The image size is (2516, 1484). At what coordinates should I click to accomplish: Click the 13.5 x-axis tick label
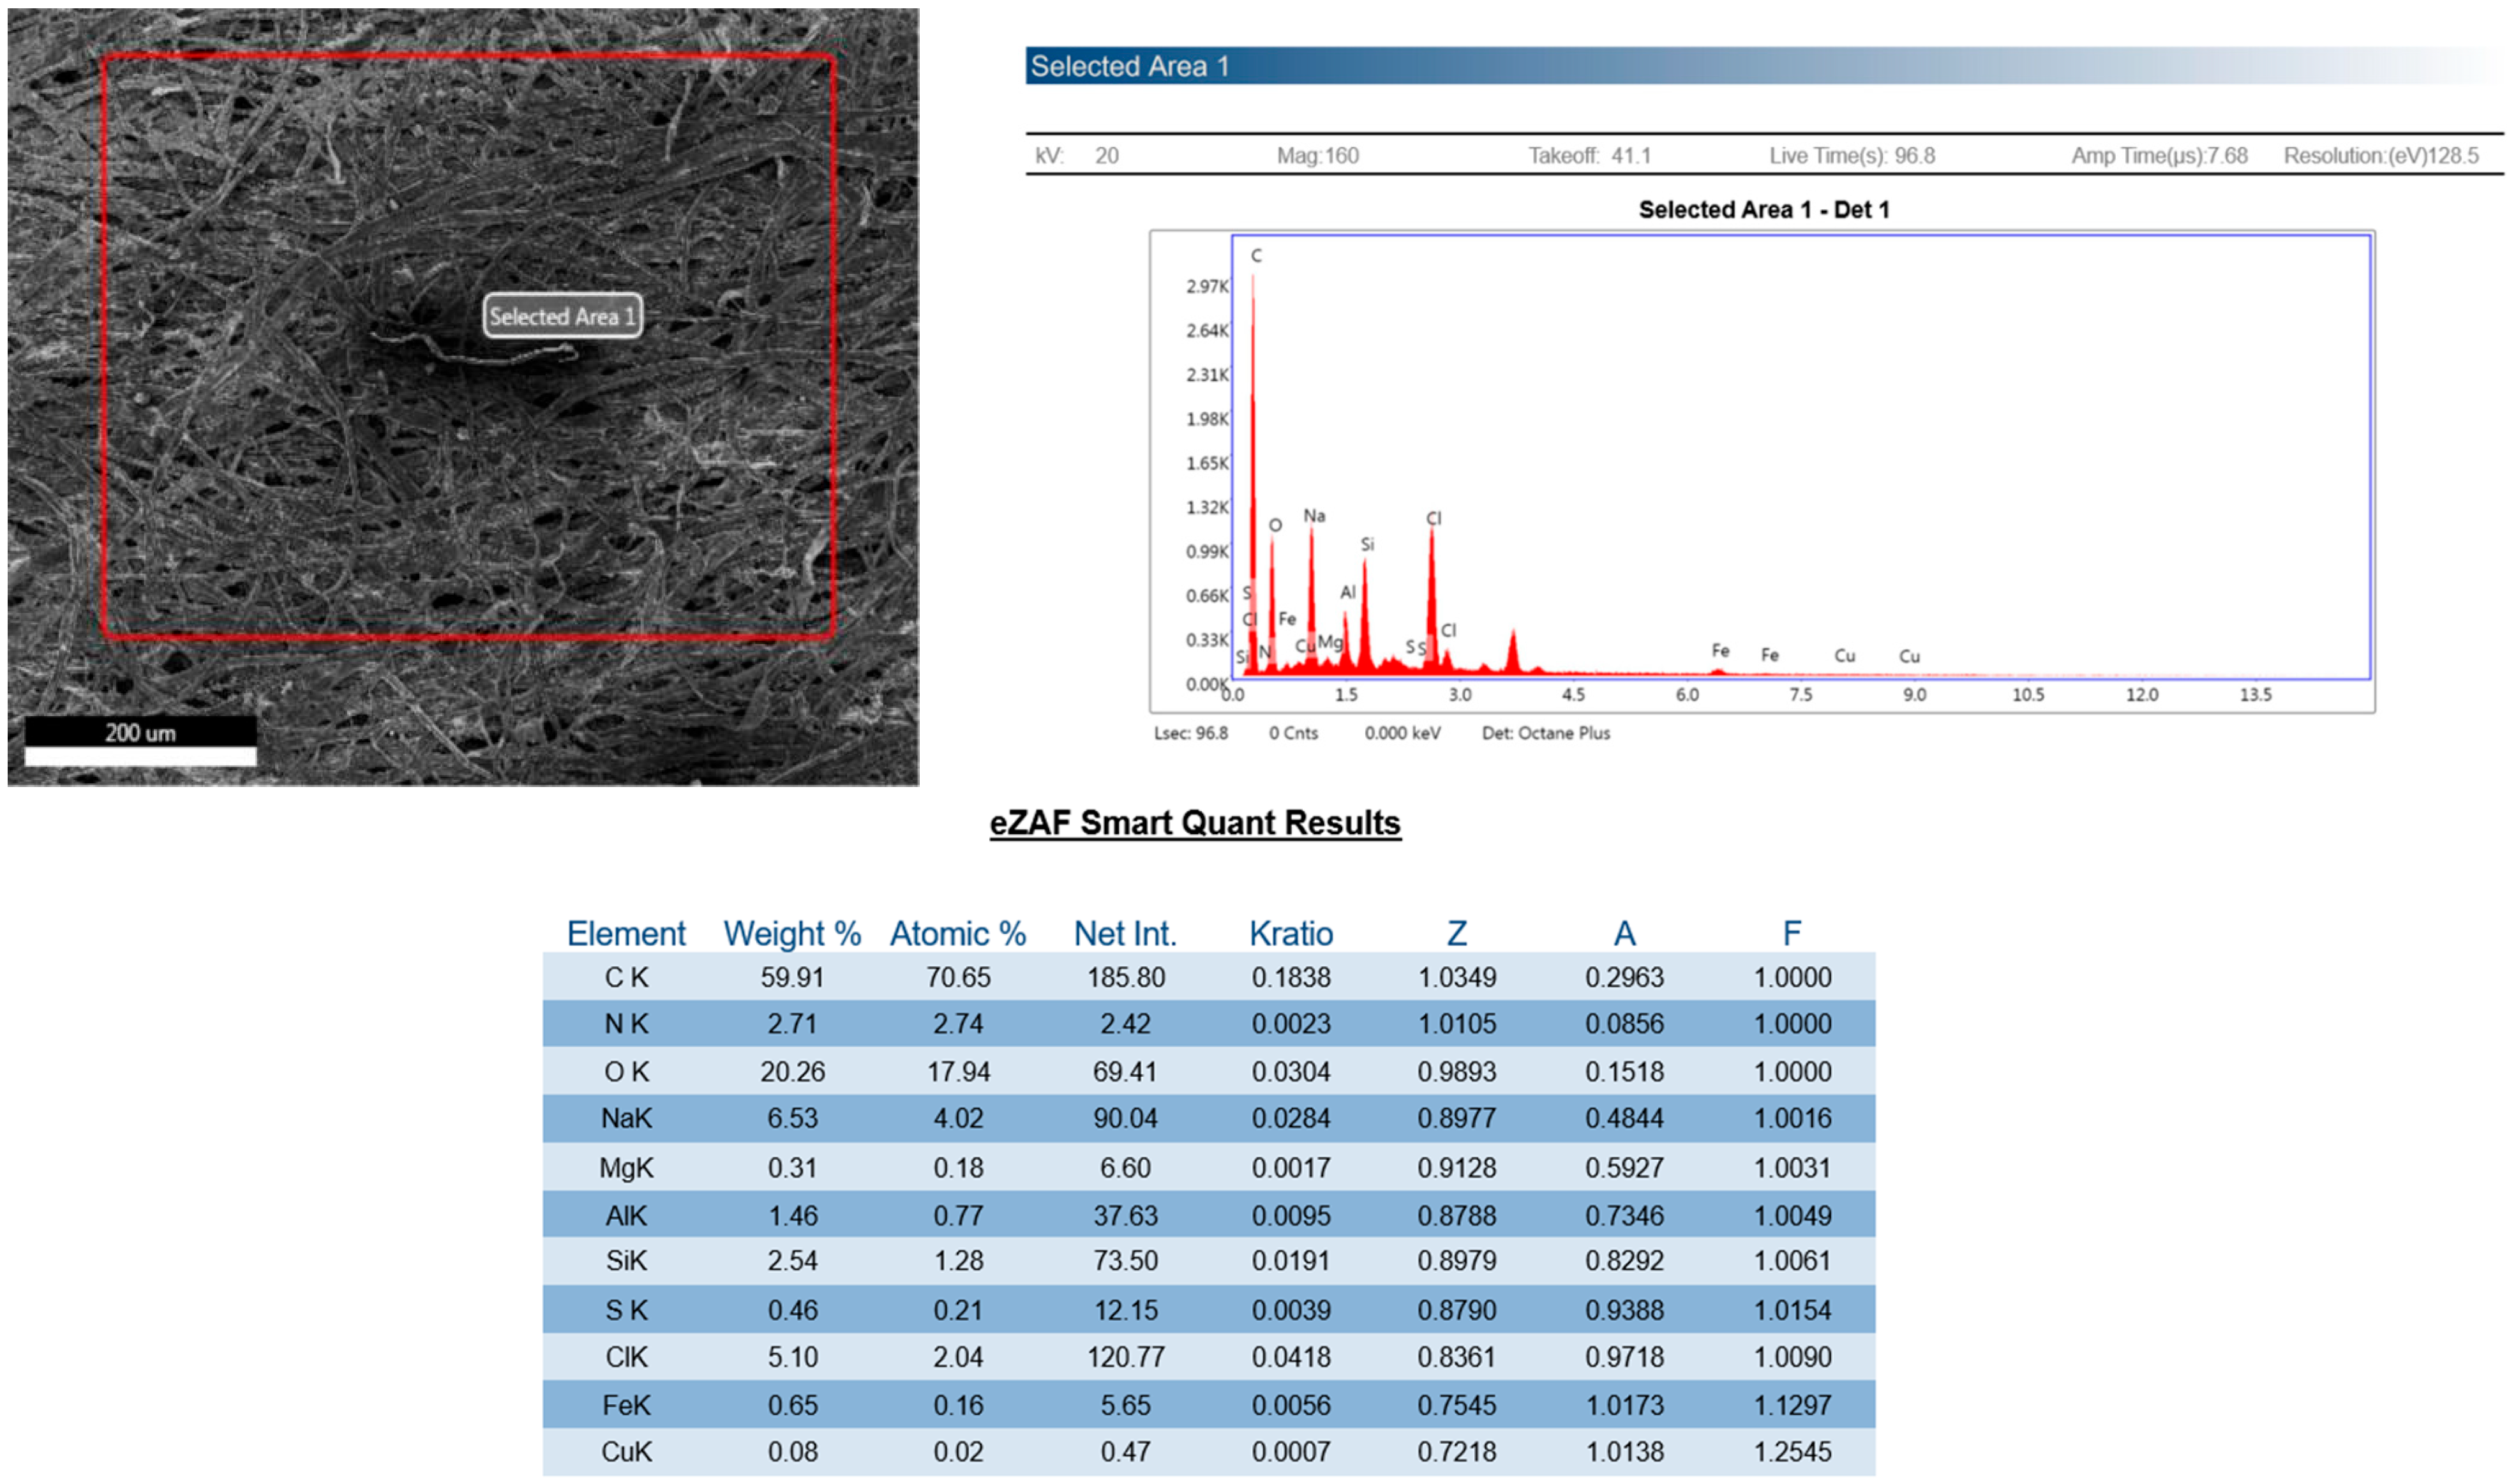(2255, 695)
